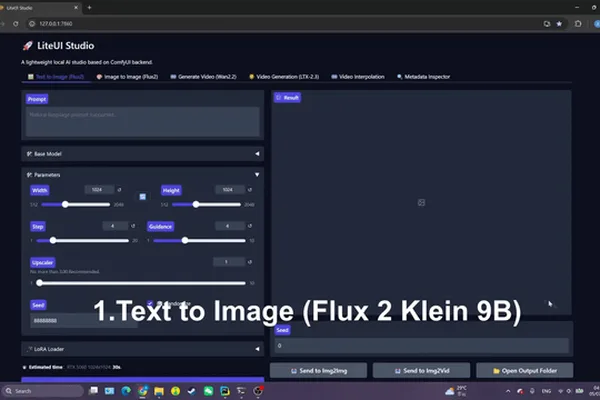Click the image placeholder icon in Result panel

click(x=421, y=202)
